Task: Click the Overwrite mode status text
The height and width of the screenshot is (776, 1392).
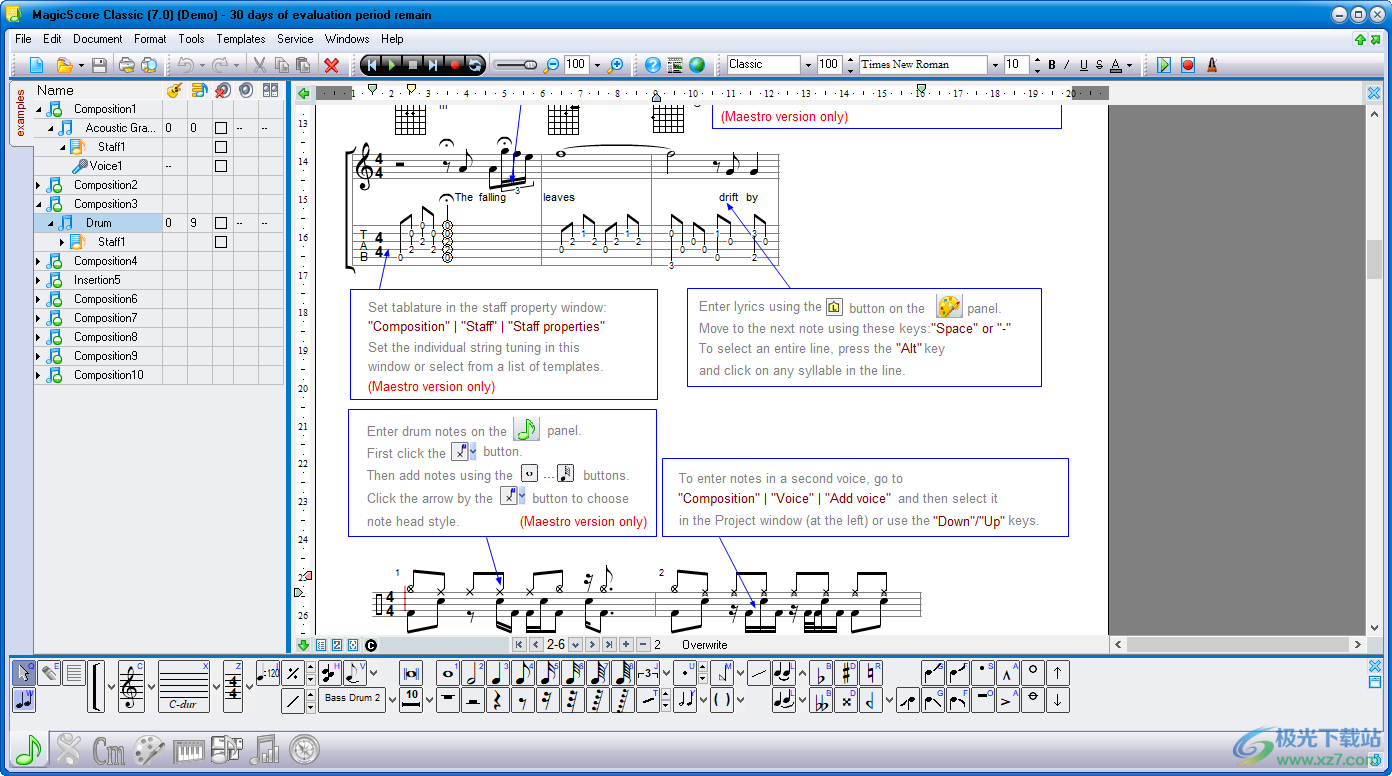Action: pos(704,645)
